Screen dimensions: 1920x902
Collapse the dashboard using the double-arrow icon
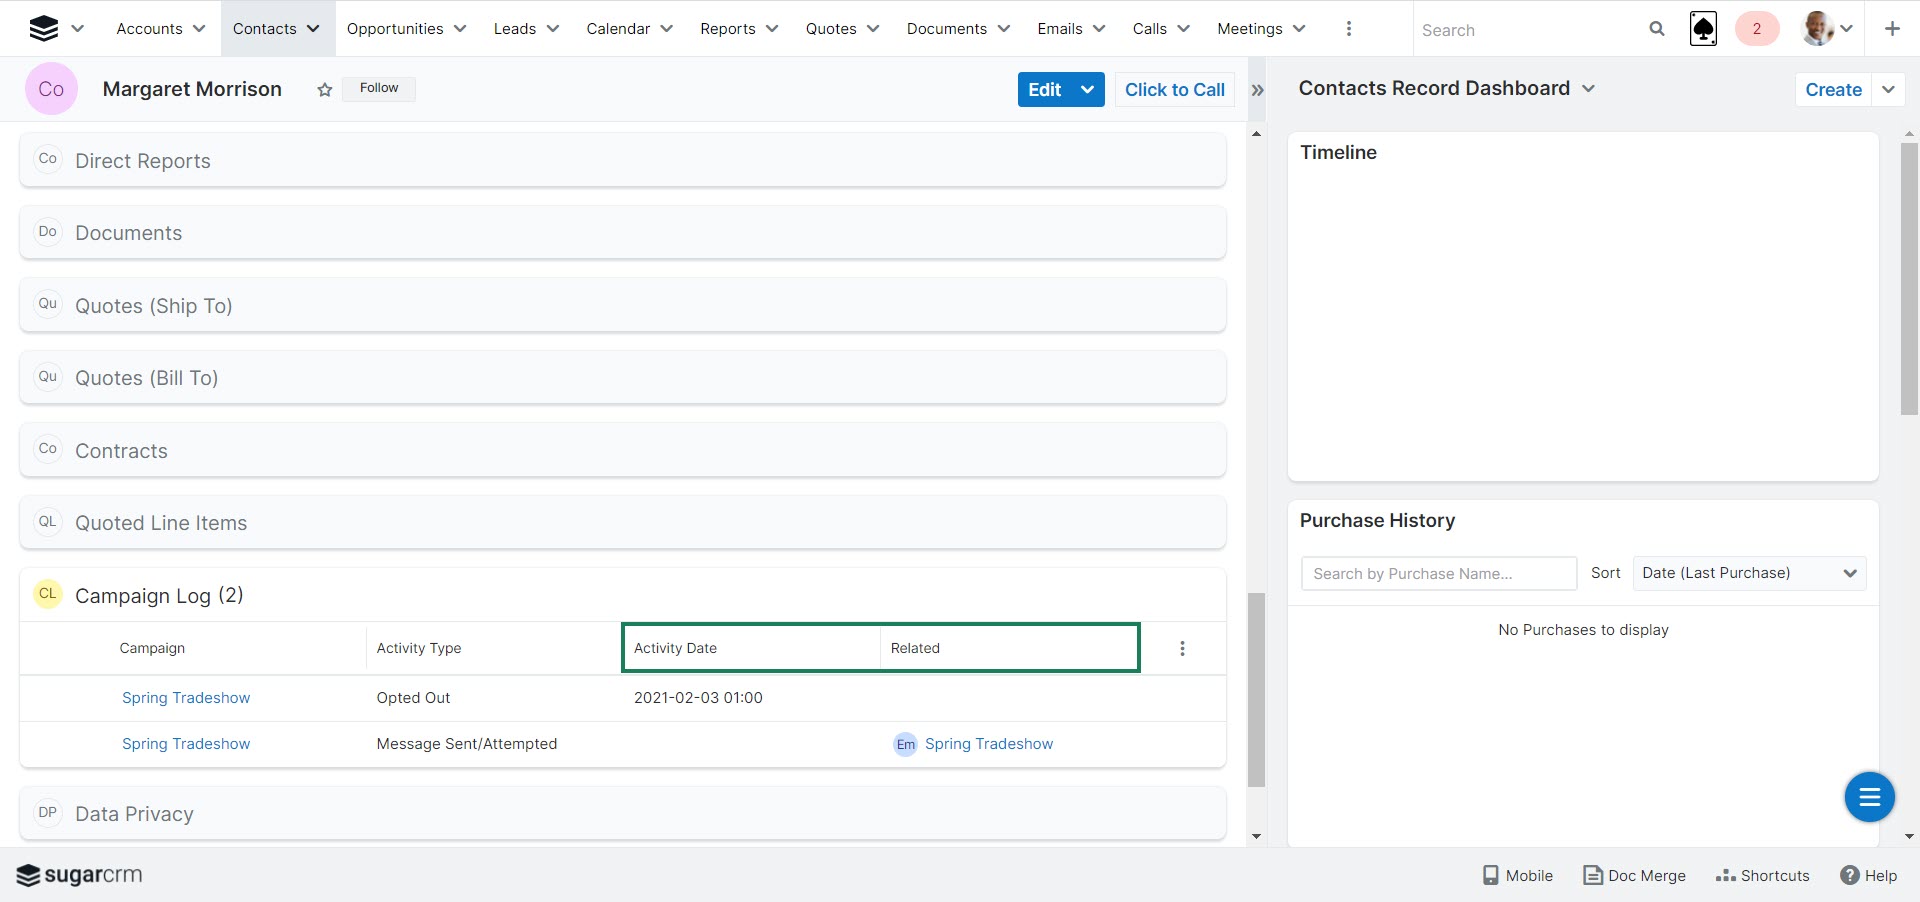[1257, 90]
